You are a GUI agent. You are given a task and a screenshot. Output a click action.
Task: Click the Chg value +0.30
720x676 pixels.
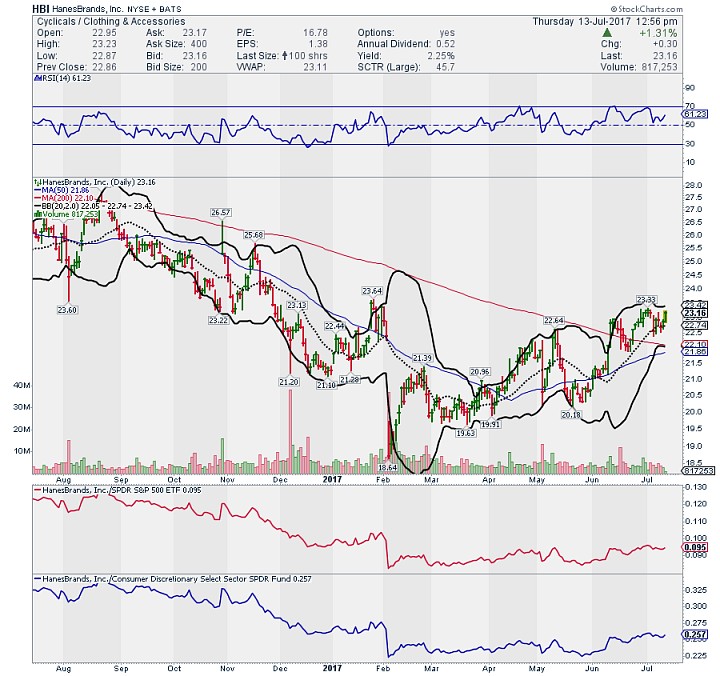click(665, 44)
